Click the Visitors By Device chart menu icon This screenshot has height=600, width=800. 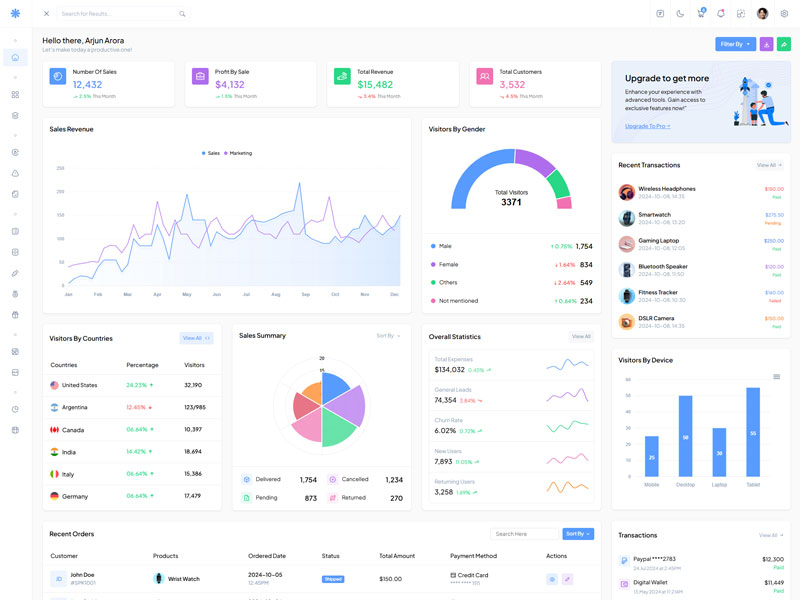[x=777, y=377]
